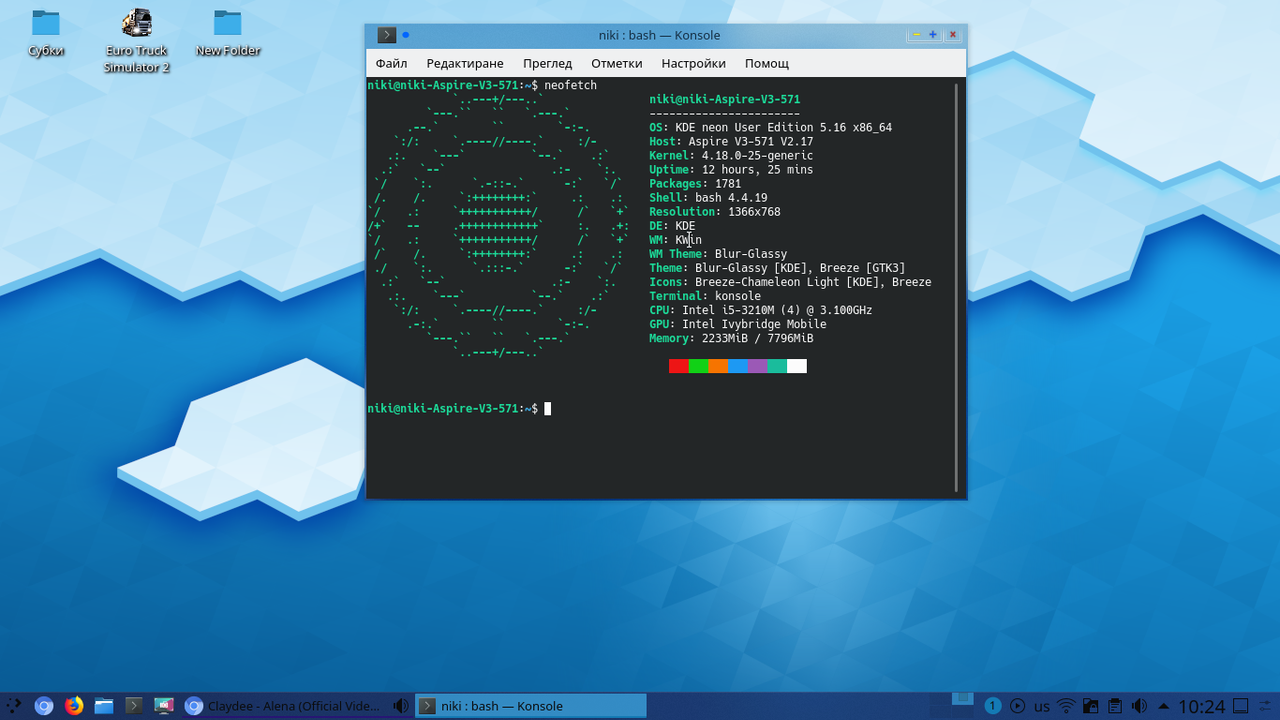The image size is (1280, 720).
Task: Open the Файл menu in Konsole
Action: [391, 63]
